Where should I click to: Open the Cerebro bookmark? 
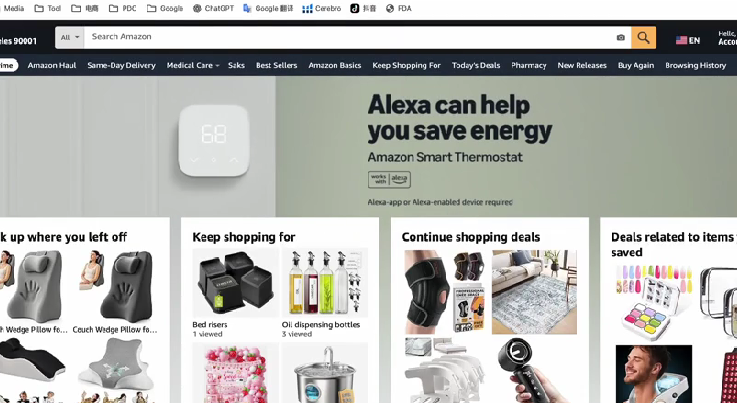(x=321, y=8)
